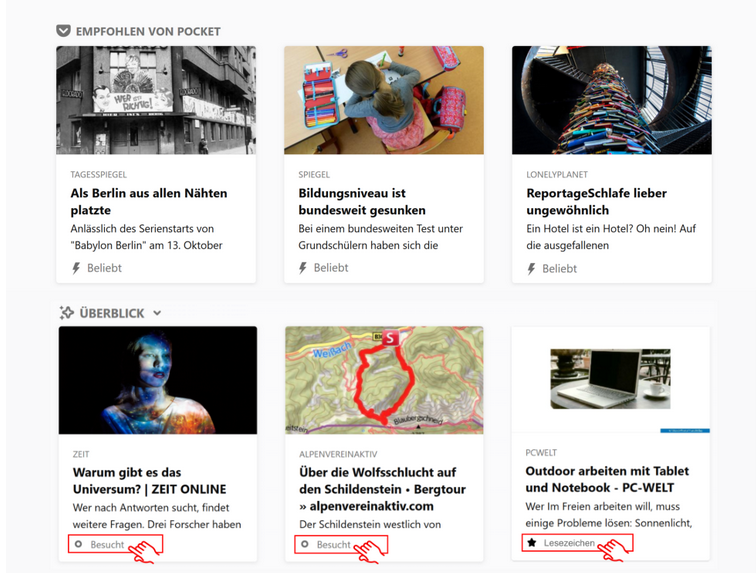Open article Bildungsniveau ist bundesweit gesunken

point(362,202)
